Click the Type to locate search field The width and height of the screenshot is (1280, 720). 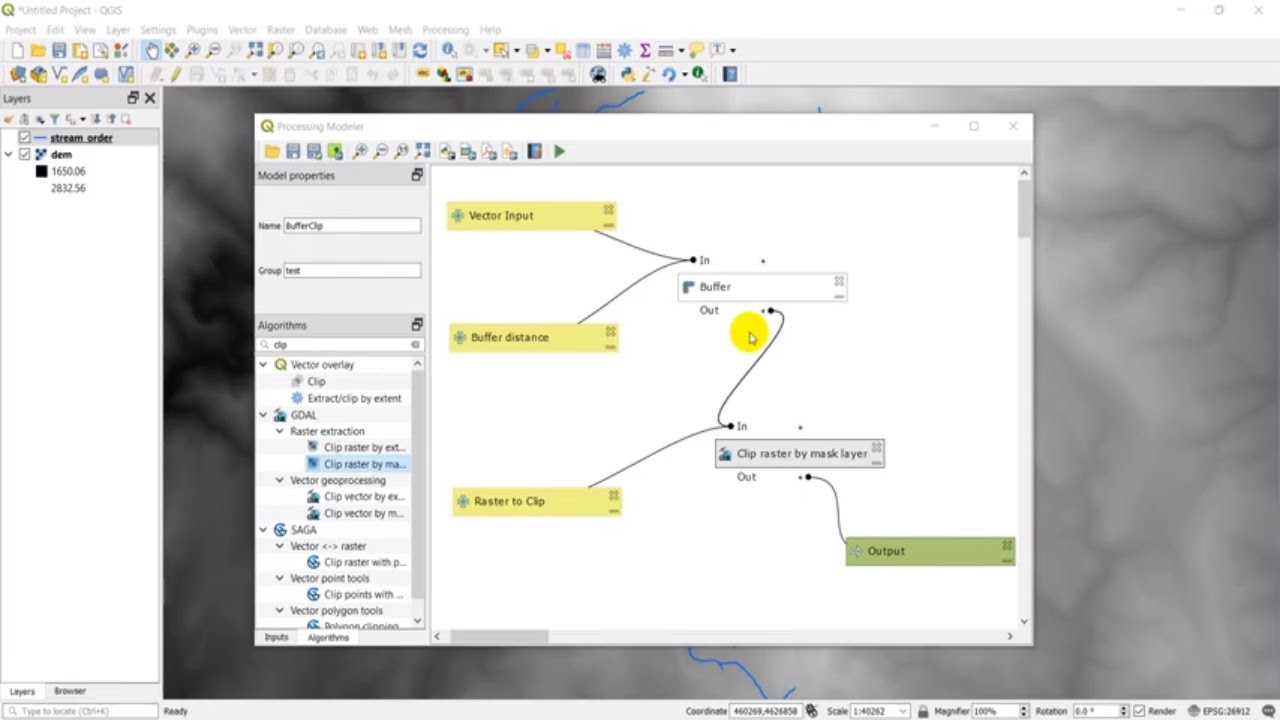[80, 711]
